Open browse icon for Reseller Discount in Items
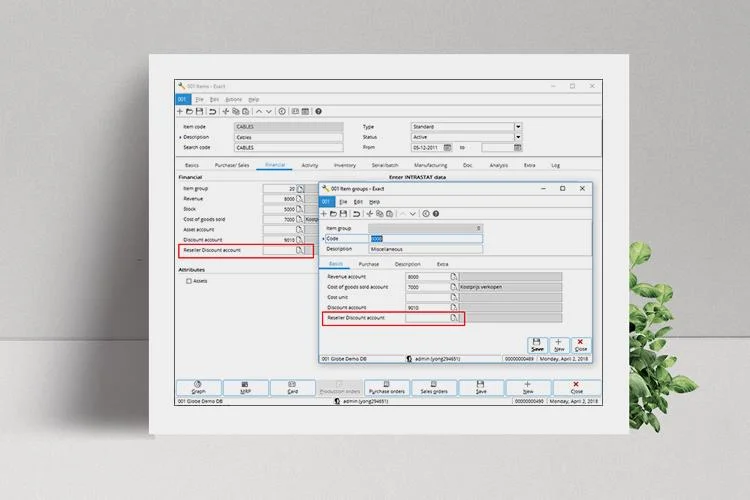 tap(300, 250)
